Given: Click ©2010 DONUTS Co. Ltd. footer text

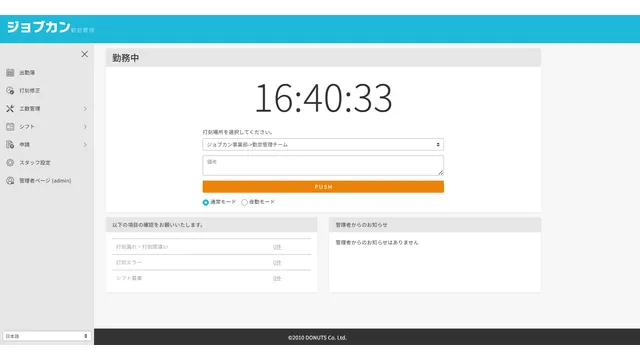Looking at the screenshot, I should click(317, 338).
